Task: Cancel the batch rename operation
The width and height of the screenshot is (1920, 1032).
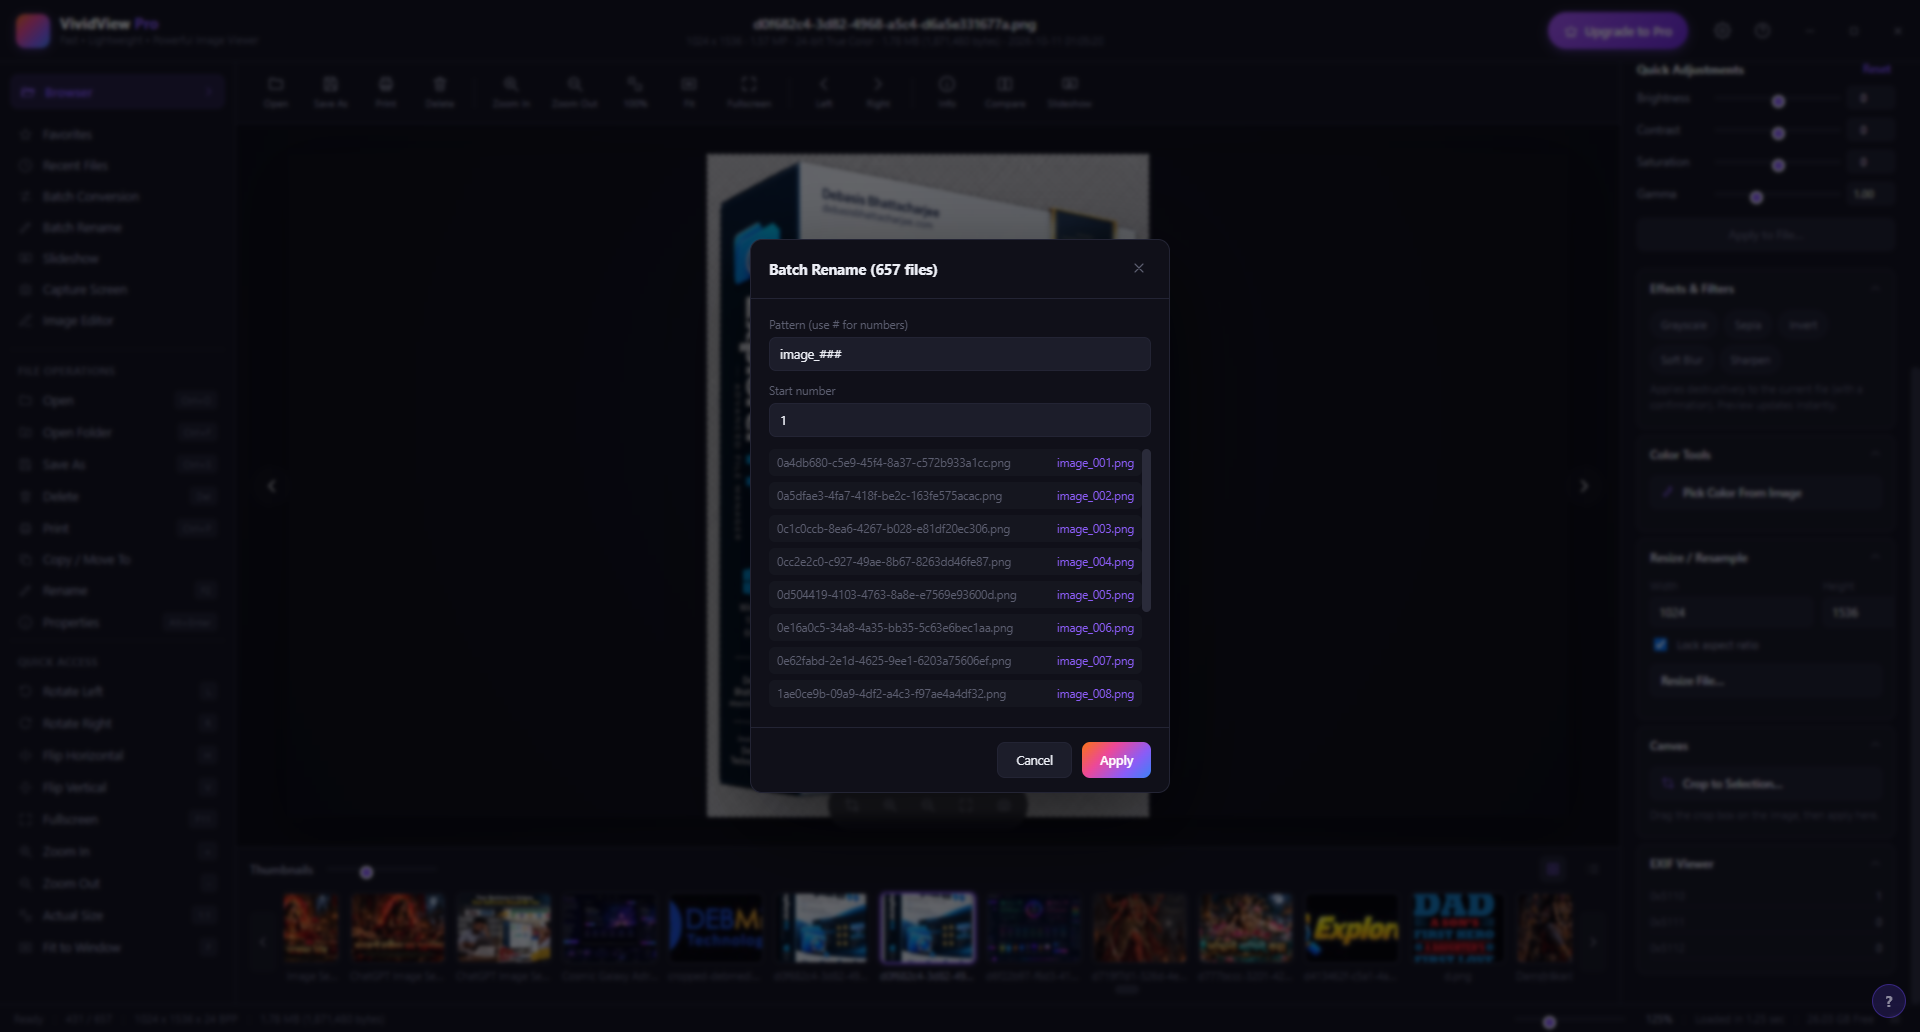Action: coord(1034,760)
